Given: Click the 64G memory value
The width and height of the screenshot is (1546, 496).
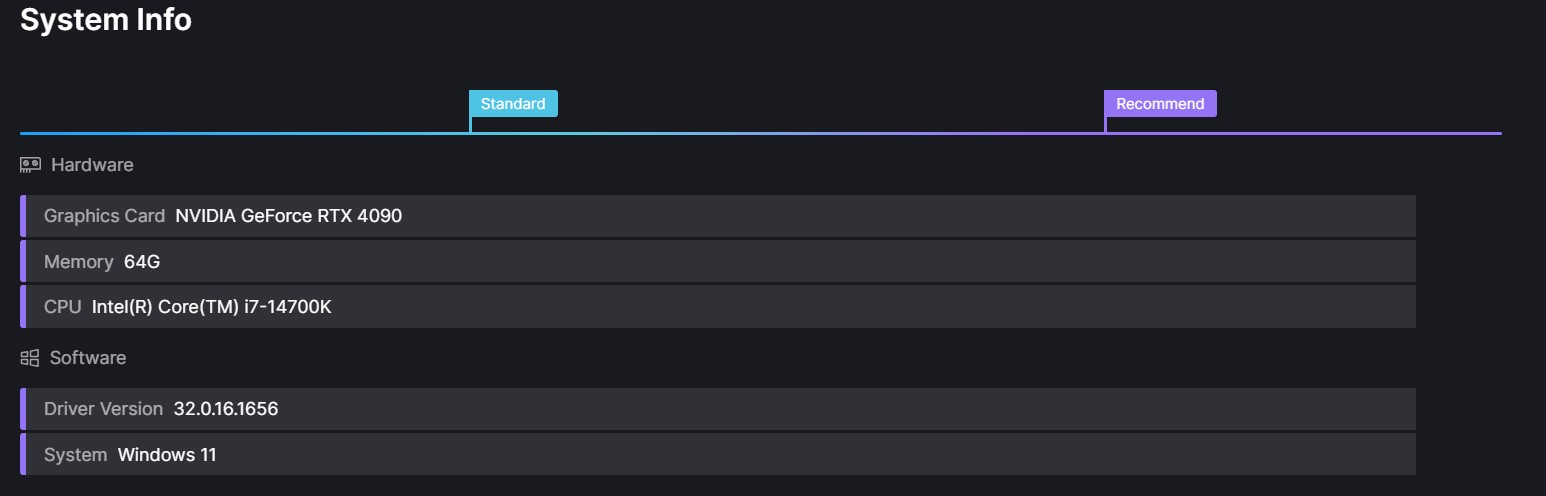Looking at the screenshot, I should tap(142, 262).
